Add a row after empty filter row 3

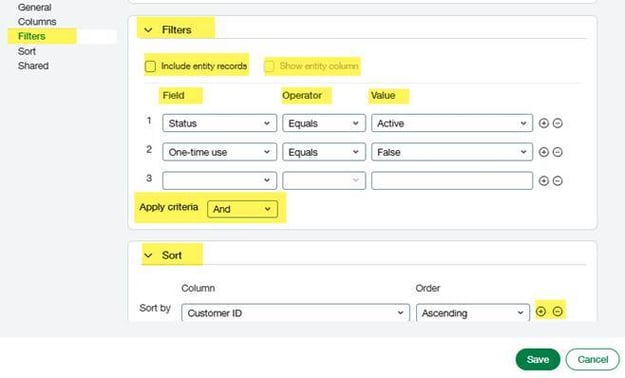[x=544, y=181]
